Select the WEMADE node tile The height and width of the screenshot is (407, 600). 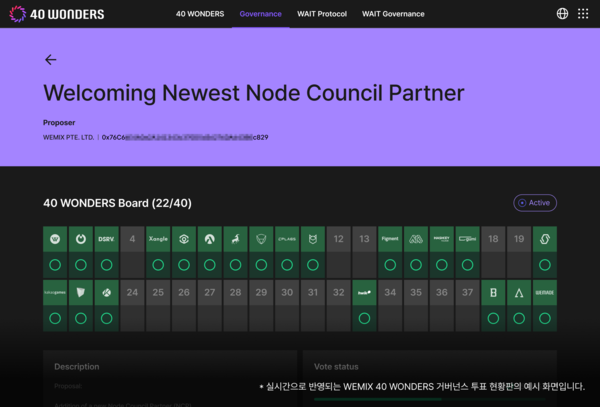coord(544,292)
